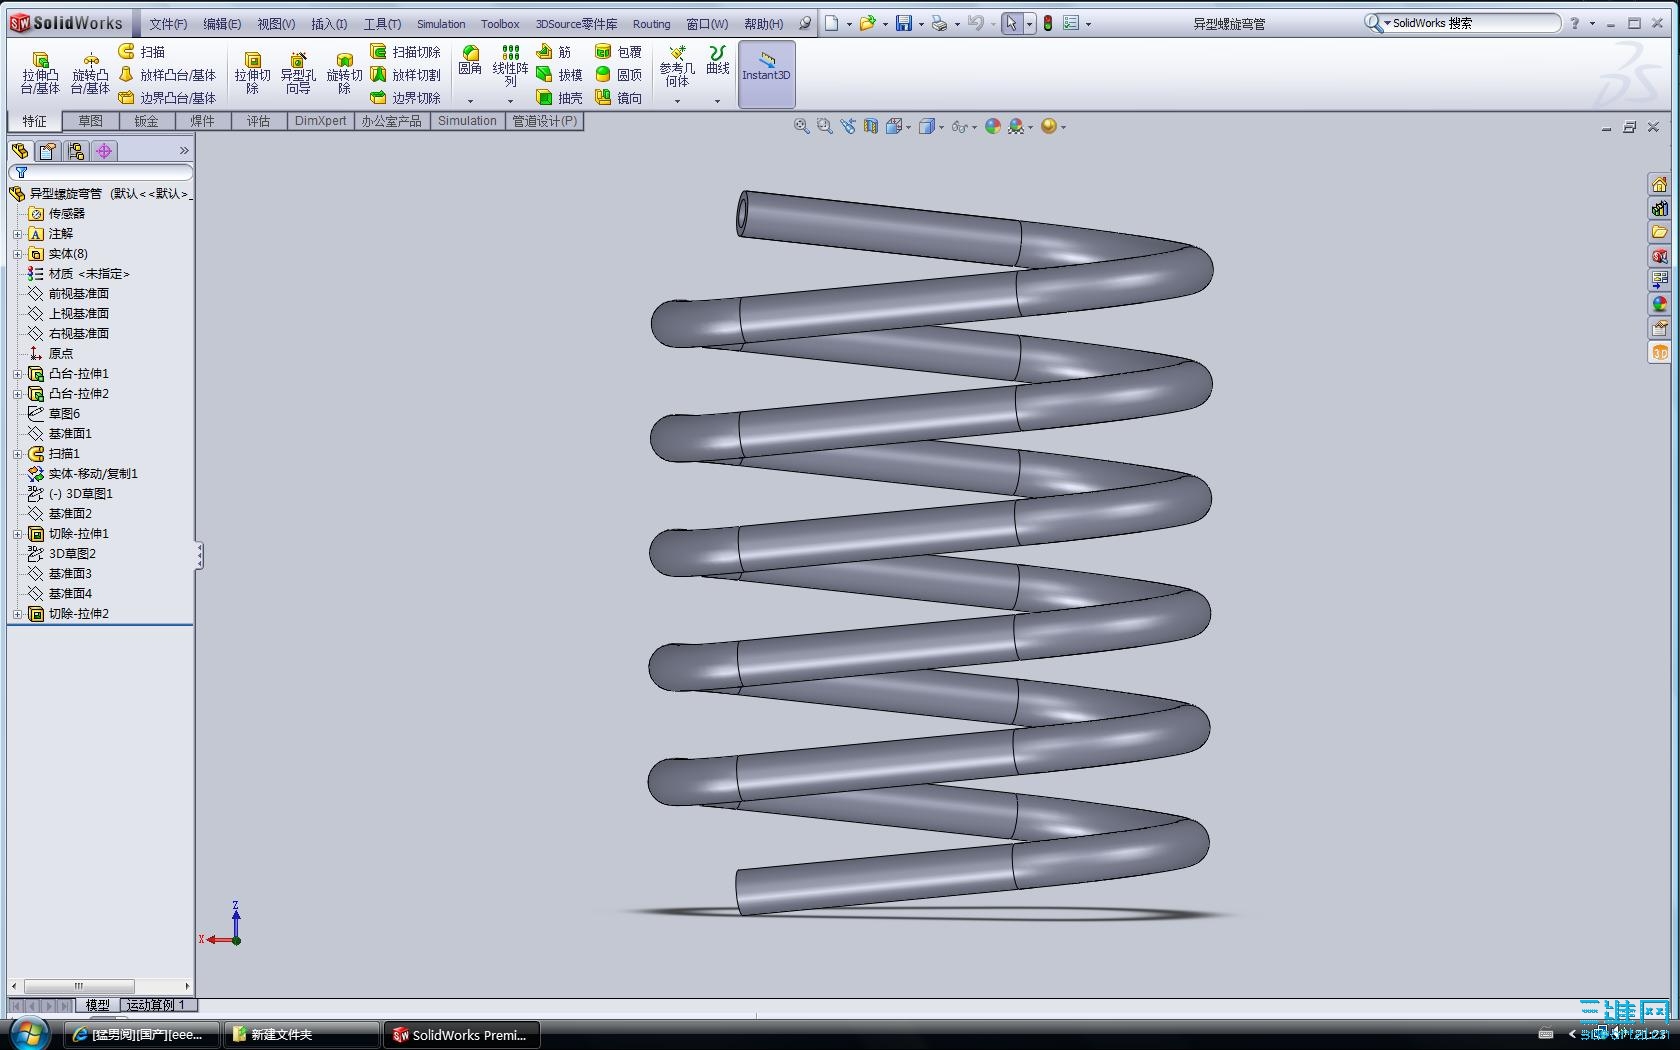1680x1050 pixels.
Task: Open the 异型孔向导 hole wizard
Action: point(298,73)
